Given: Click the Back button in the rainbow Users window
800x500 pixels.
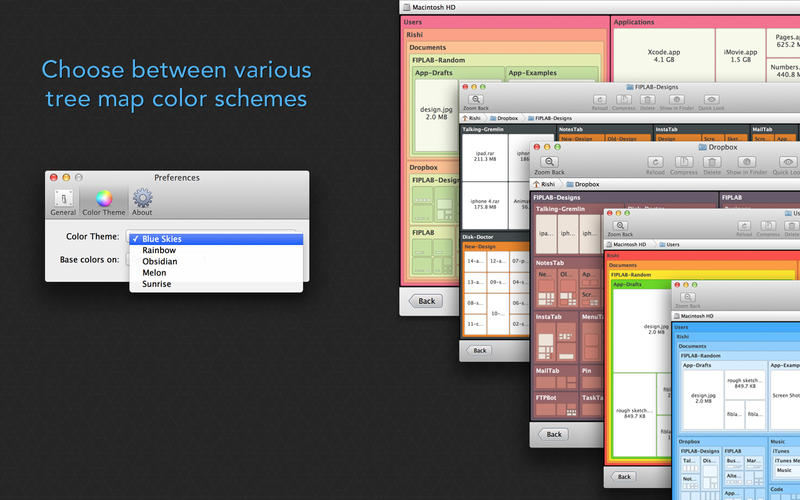Looking at the screenshot, I should tap(624, 477).
